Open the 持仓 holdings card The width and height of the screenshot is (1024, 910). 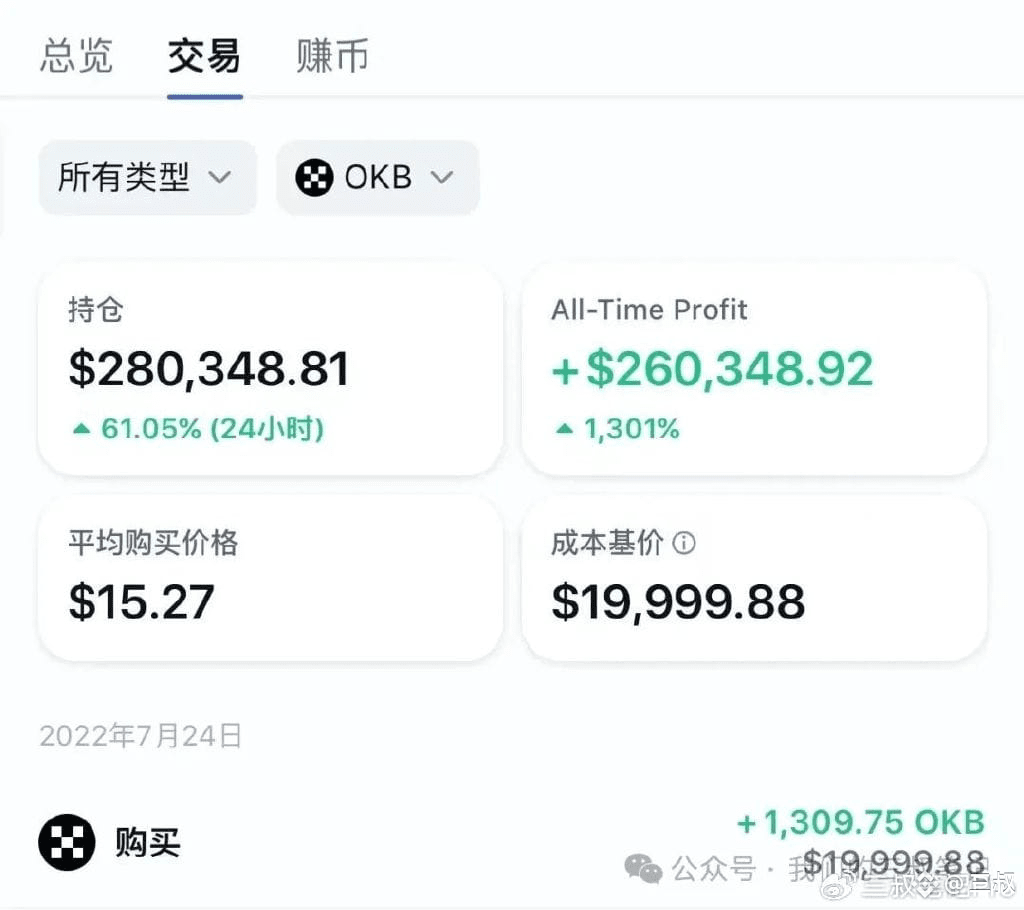[x=270, y=369]
